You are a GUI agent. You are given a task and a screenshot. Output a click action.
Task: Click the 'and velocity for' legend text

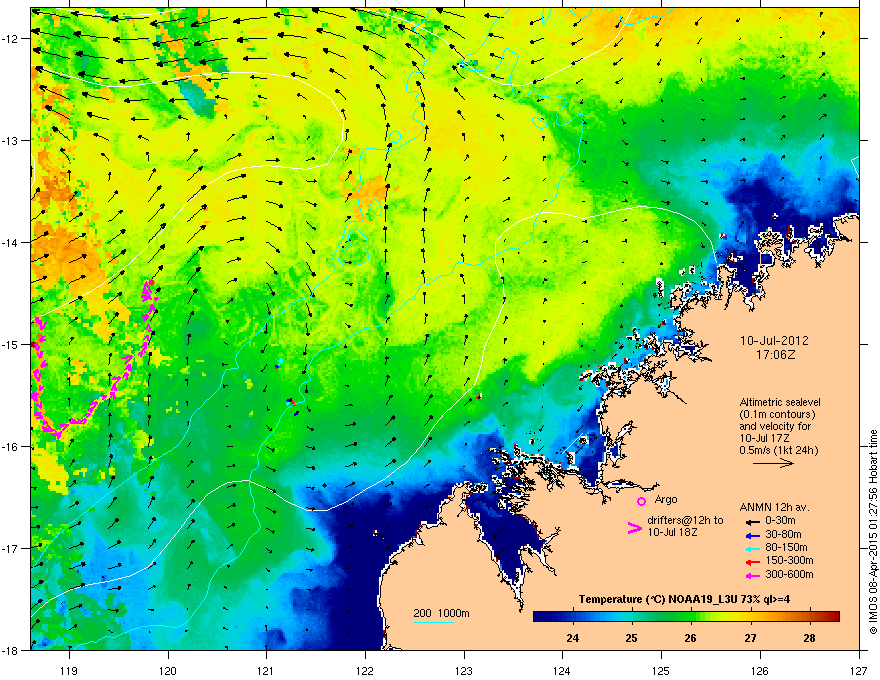tap(775, 426)
